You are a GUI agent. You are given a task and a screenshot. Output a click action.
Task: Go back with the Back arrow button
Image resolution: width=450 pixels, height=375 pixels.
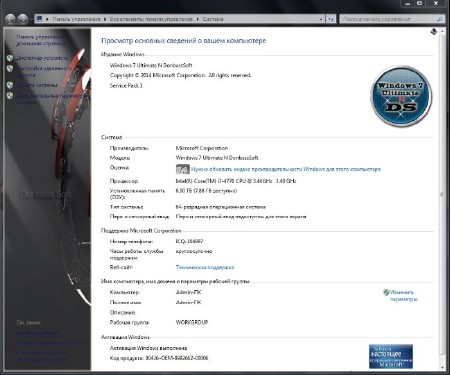10,19
